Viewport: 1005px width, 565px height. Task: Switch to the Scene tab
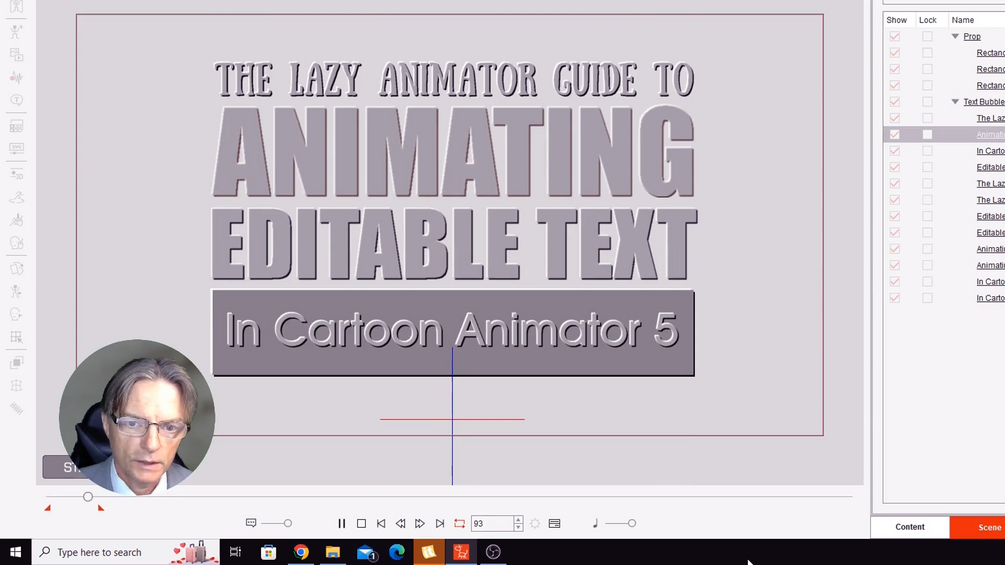[x=977, y=527]
